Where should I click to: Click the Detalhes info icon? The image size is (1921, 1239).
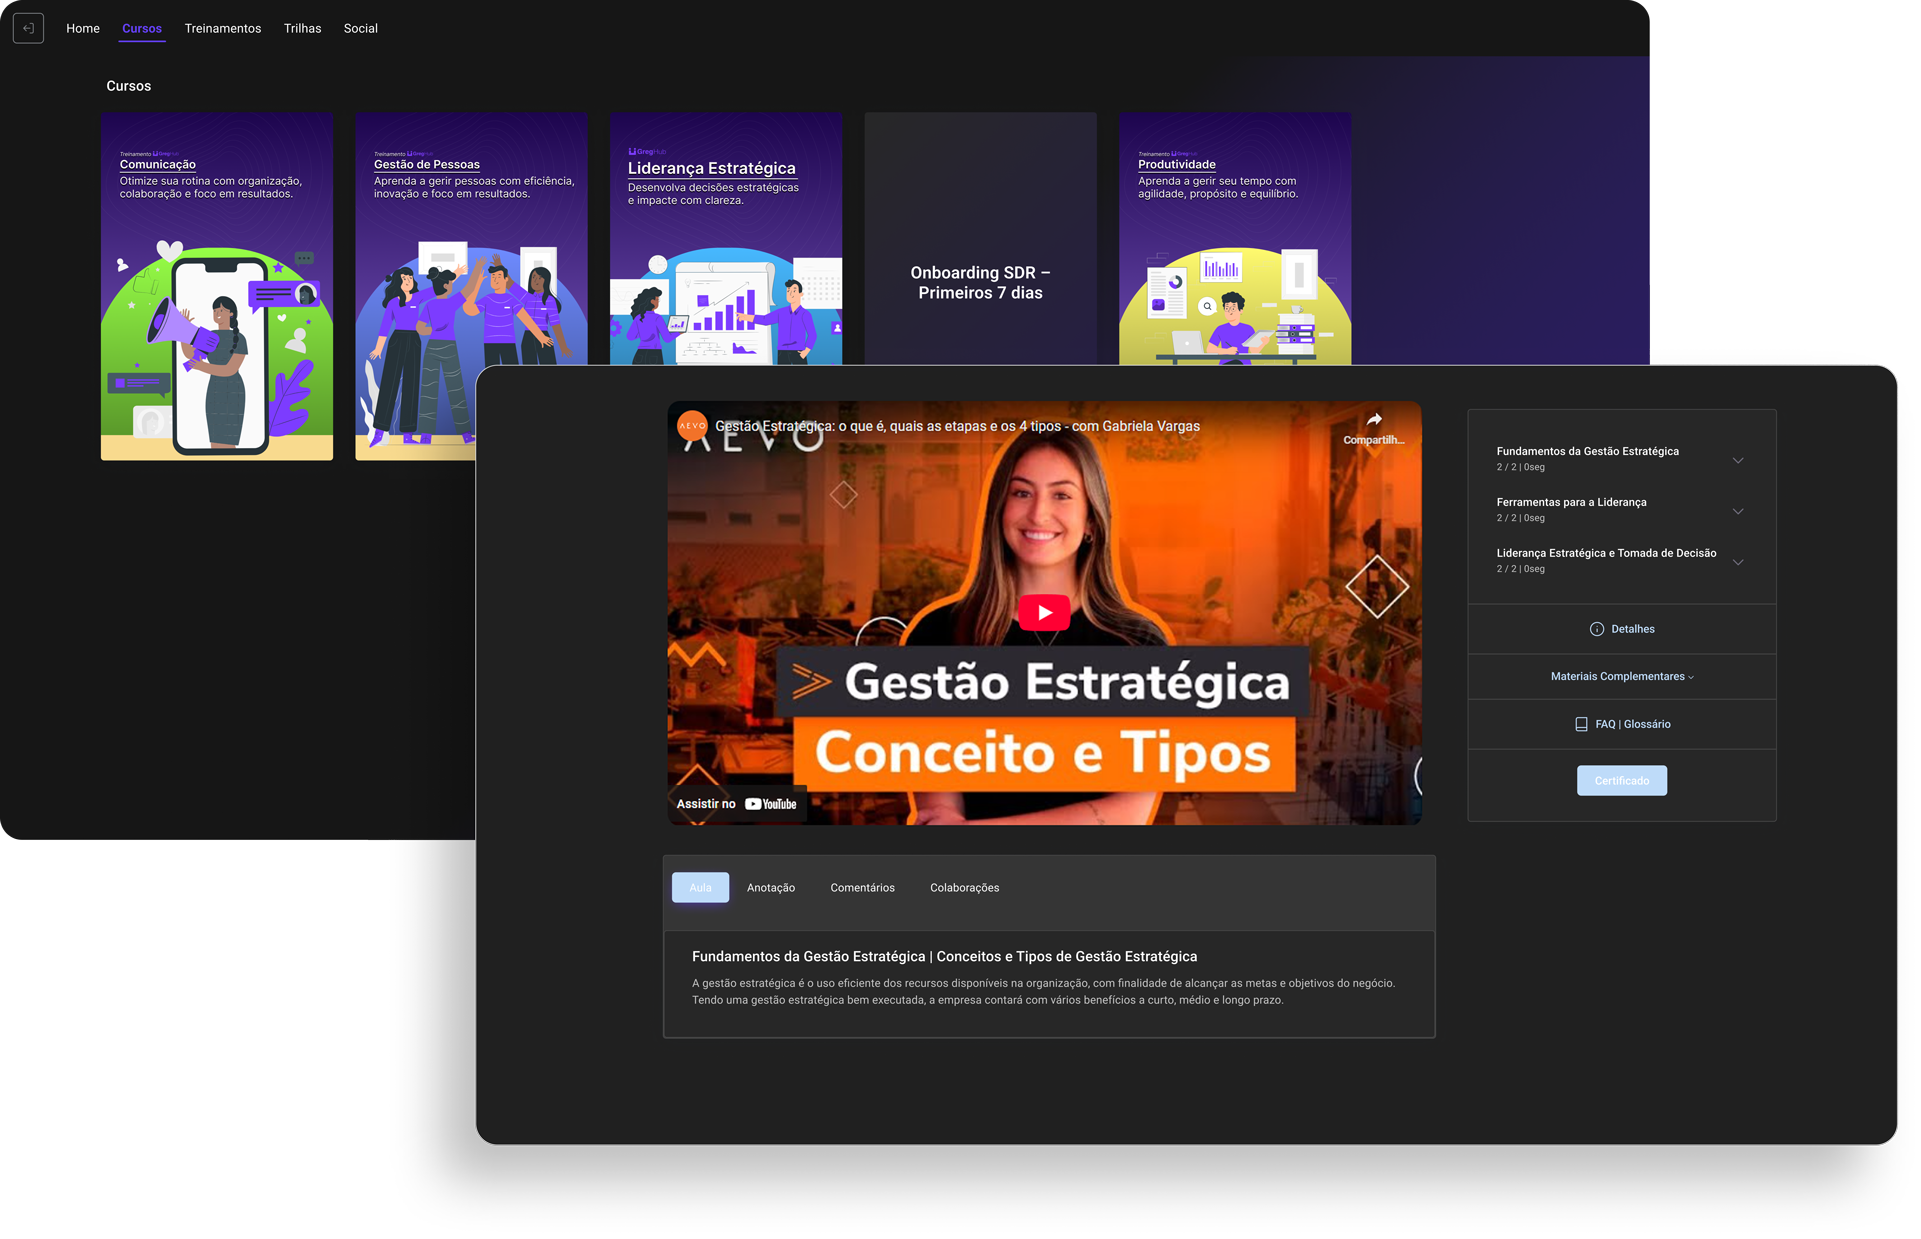pyautogui.click(x=1596, y=629)
